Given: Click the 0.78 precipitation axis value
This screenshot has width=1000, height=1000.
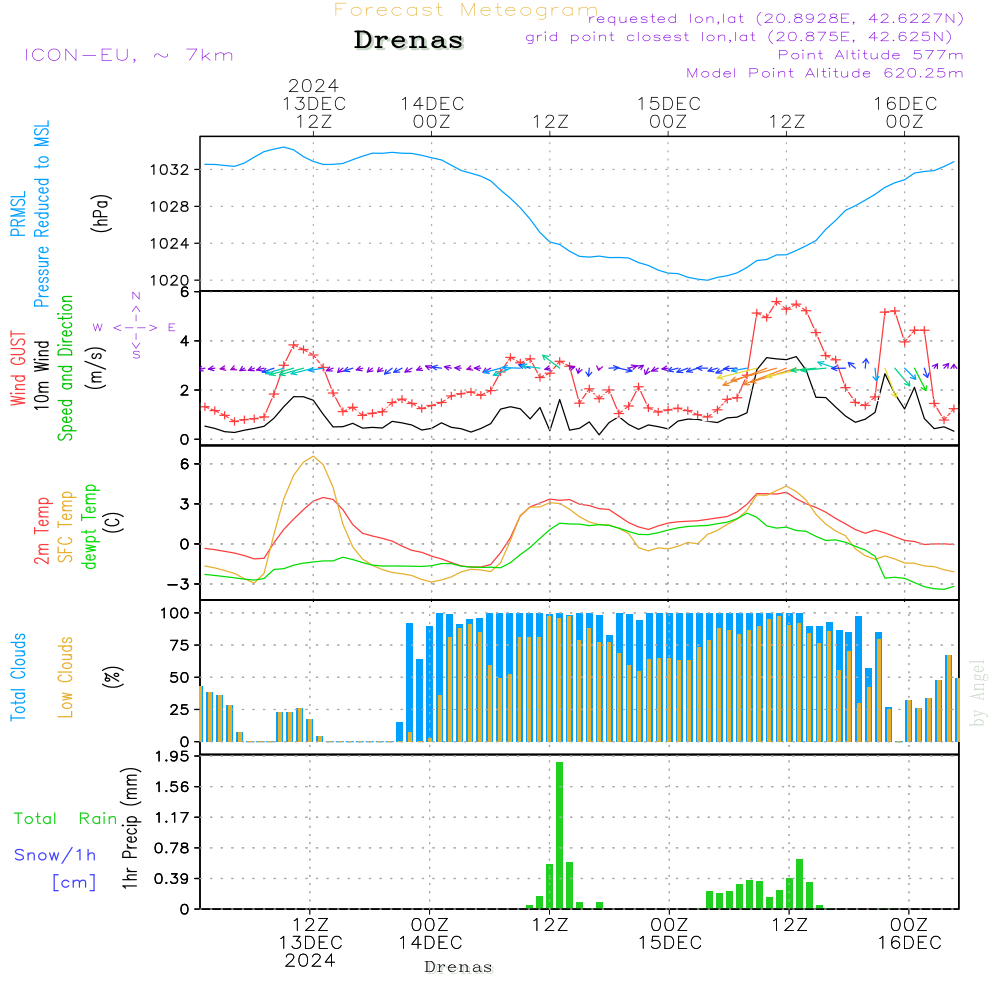Looking at the screenshot, I should (172, 848).
